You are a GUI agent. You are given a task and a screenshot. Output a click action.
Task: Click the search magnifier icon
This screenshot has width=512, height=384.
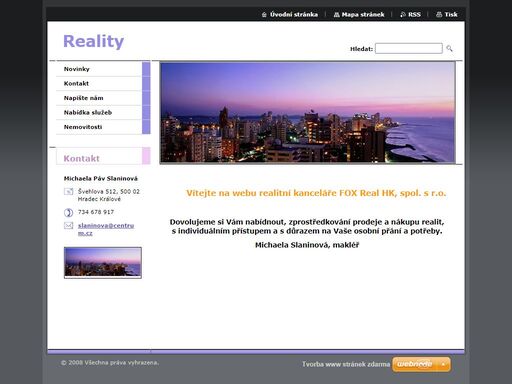point(449,49)
